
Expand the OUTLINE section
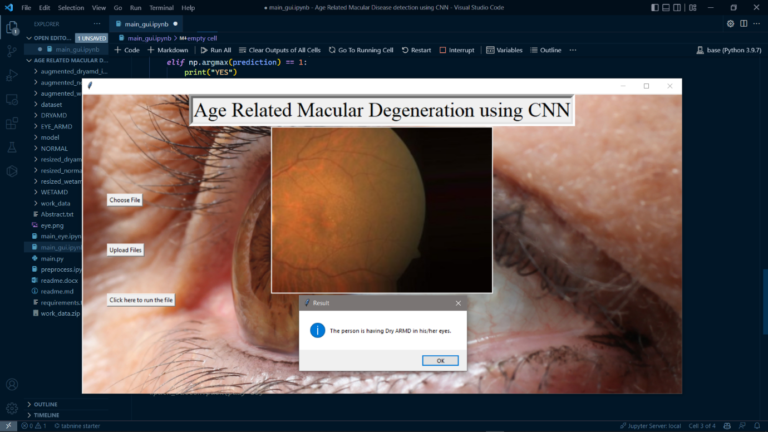[x=45, y=404]
